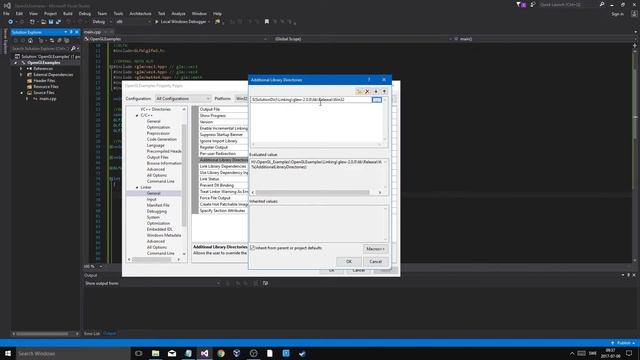Select the Output File property row
640x360 pixels.
tap(223, 109)
